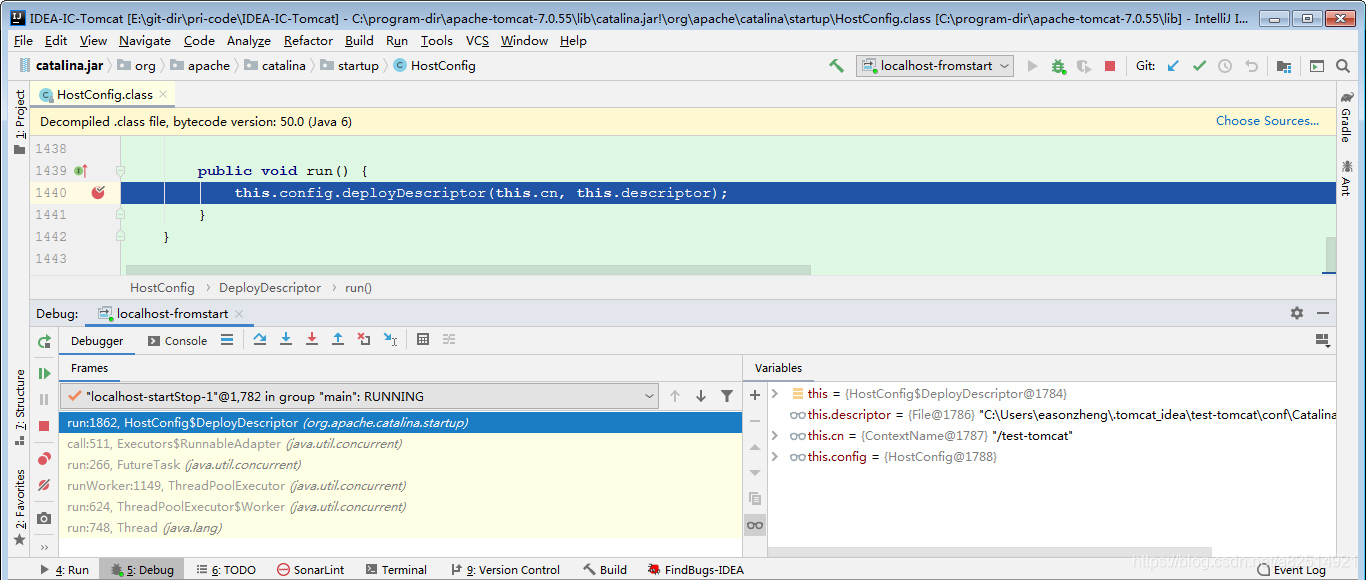Show execution point lines icon
Viewport: 1366px width, 580px height.
pyautogui.click(x=227, y=340)
